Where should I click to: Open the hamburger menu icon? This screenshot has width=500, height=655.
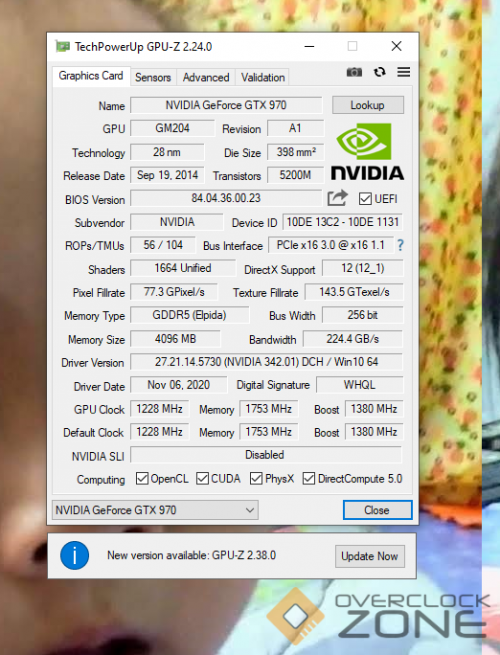pos(403,72)
